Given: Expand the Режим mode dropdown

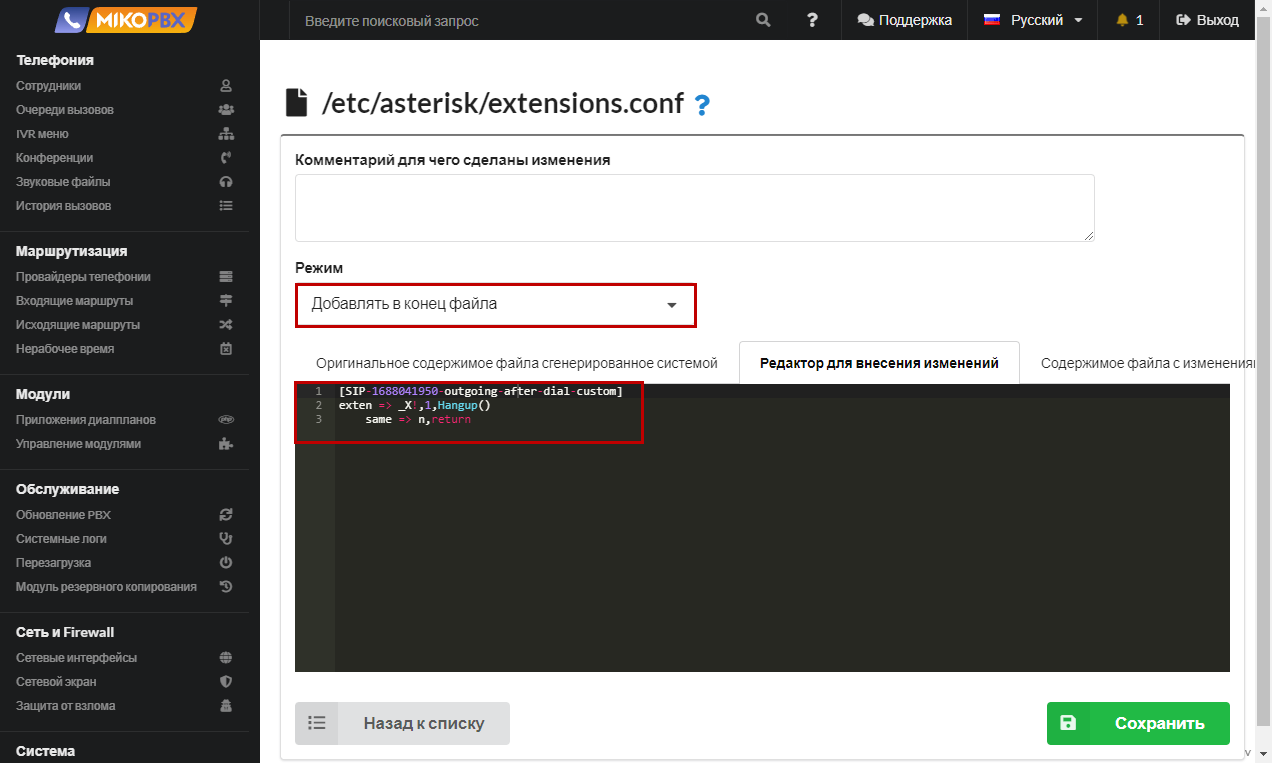Looking at the screenshot, I should [495, 305].
